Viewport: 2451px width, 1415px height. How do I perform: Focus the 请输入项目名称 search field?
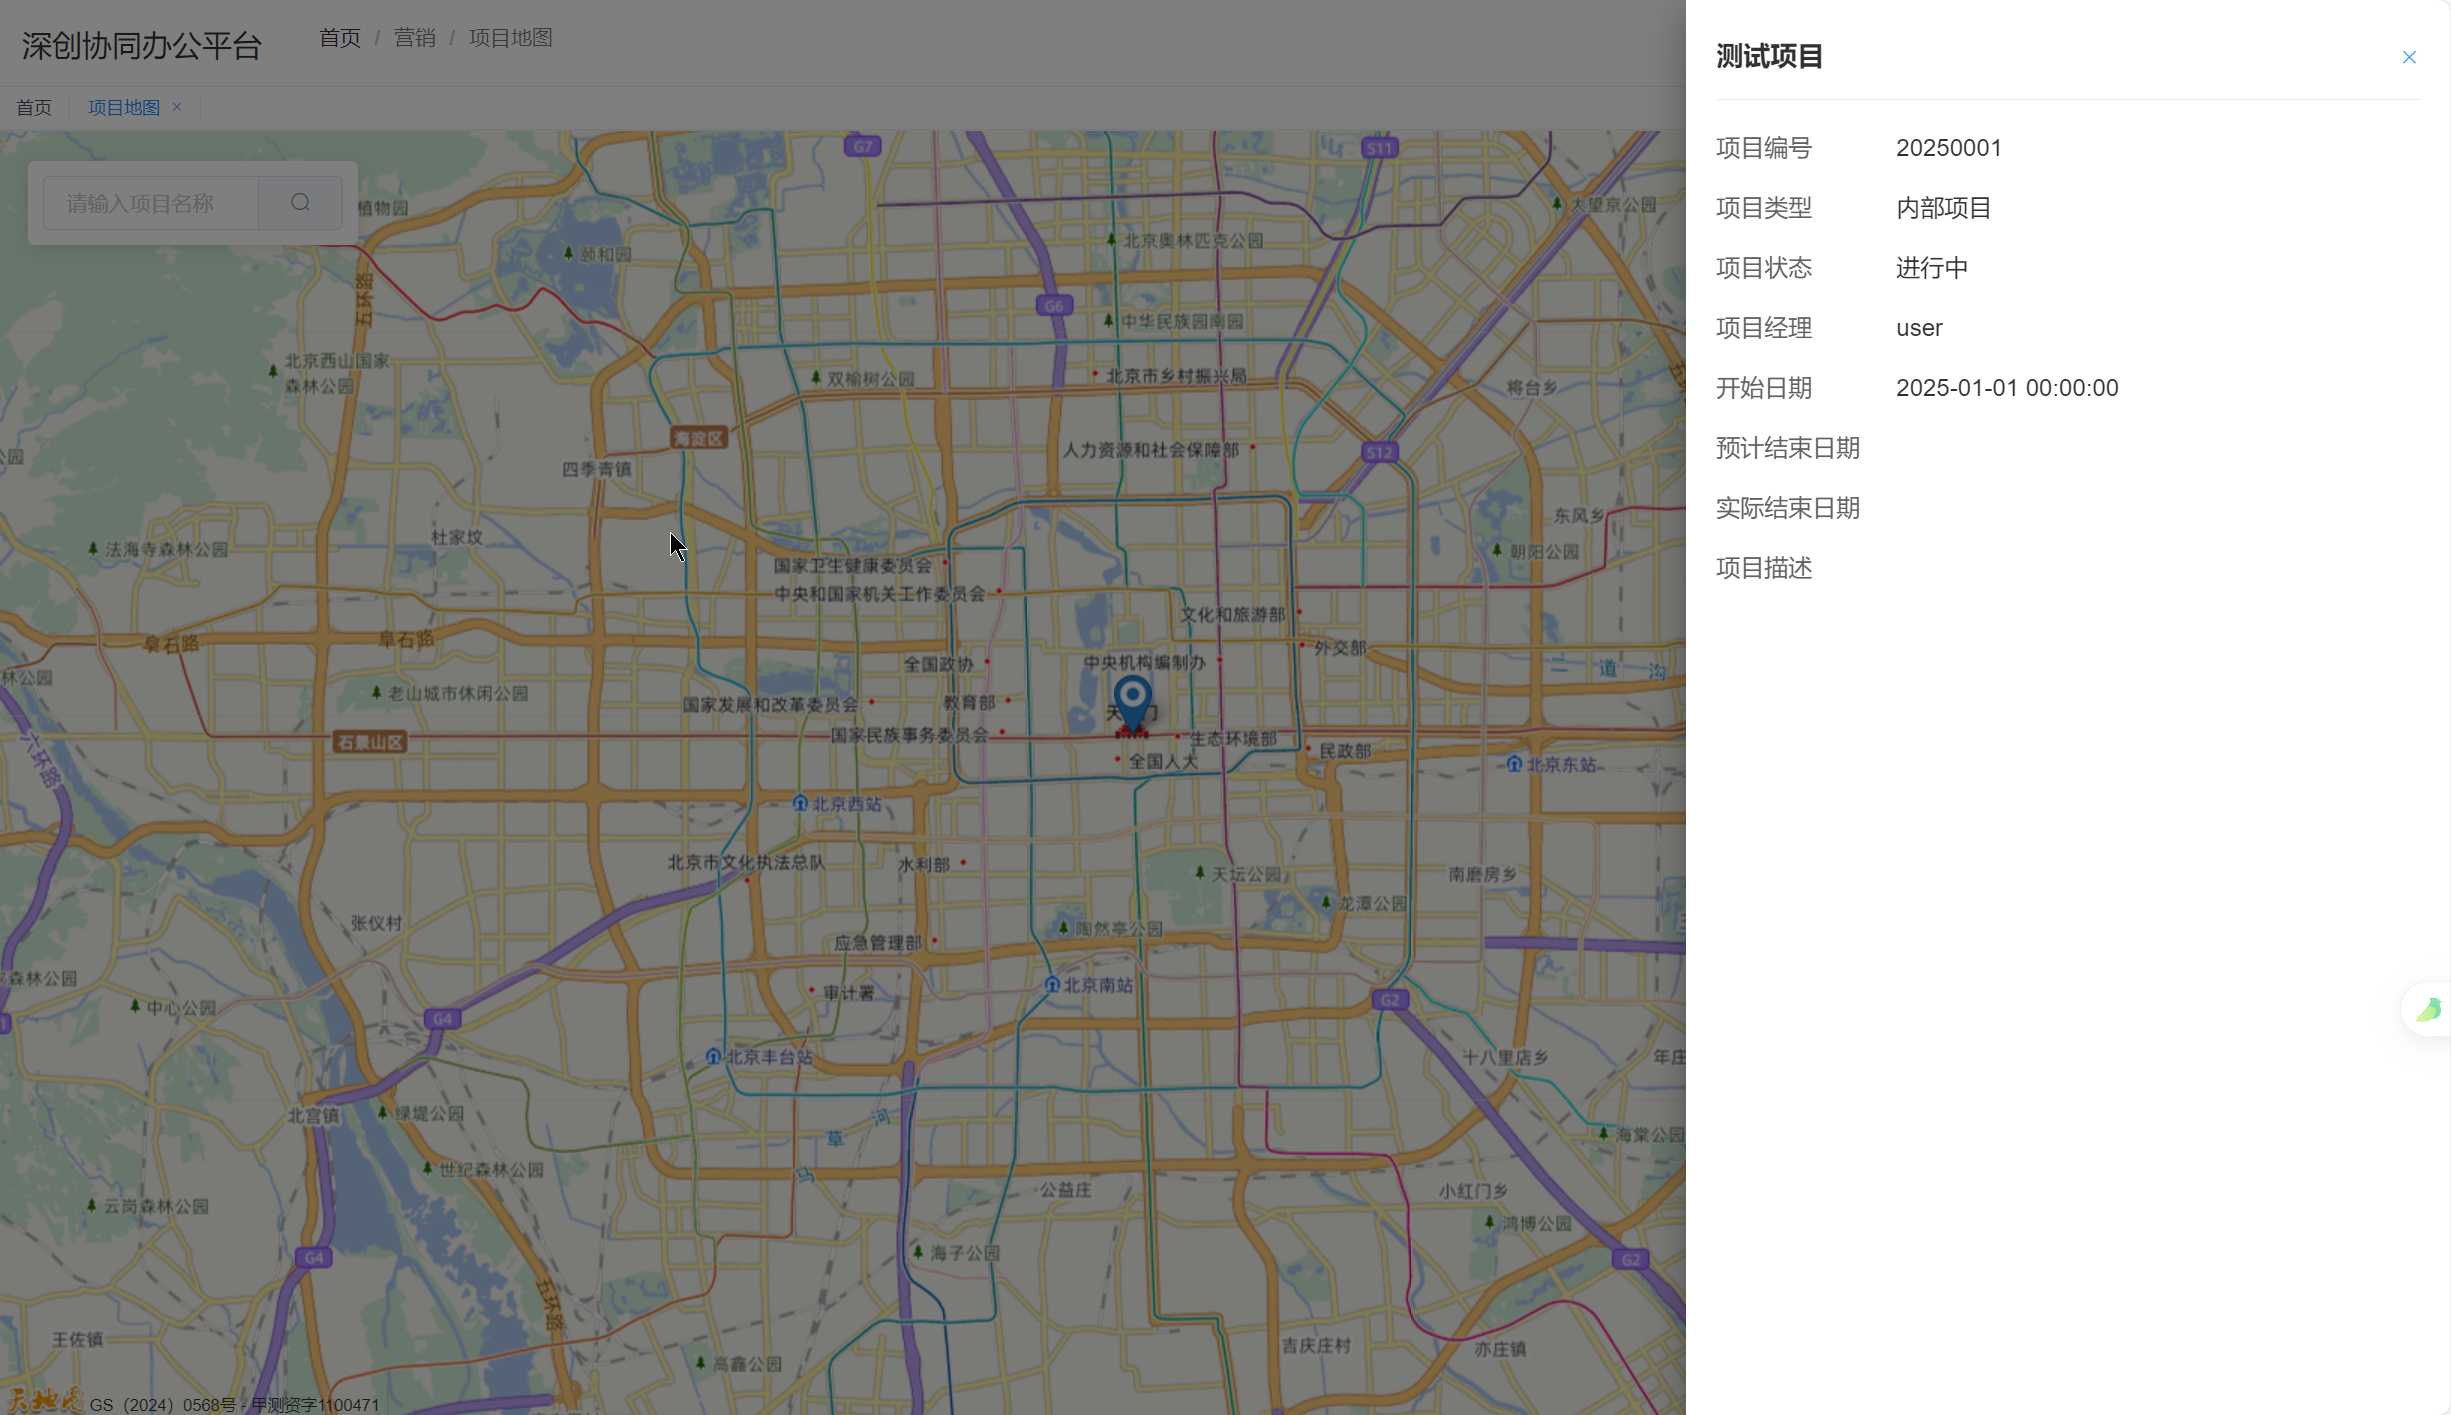click(151, 203)
